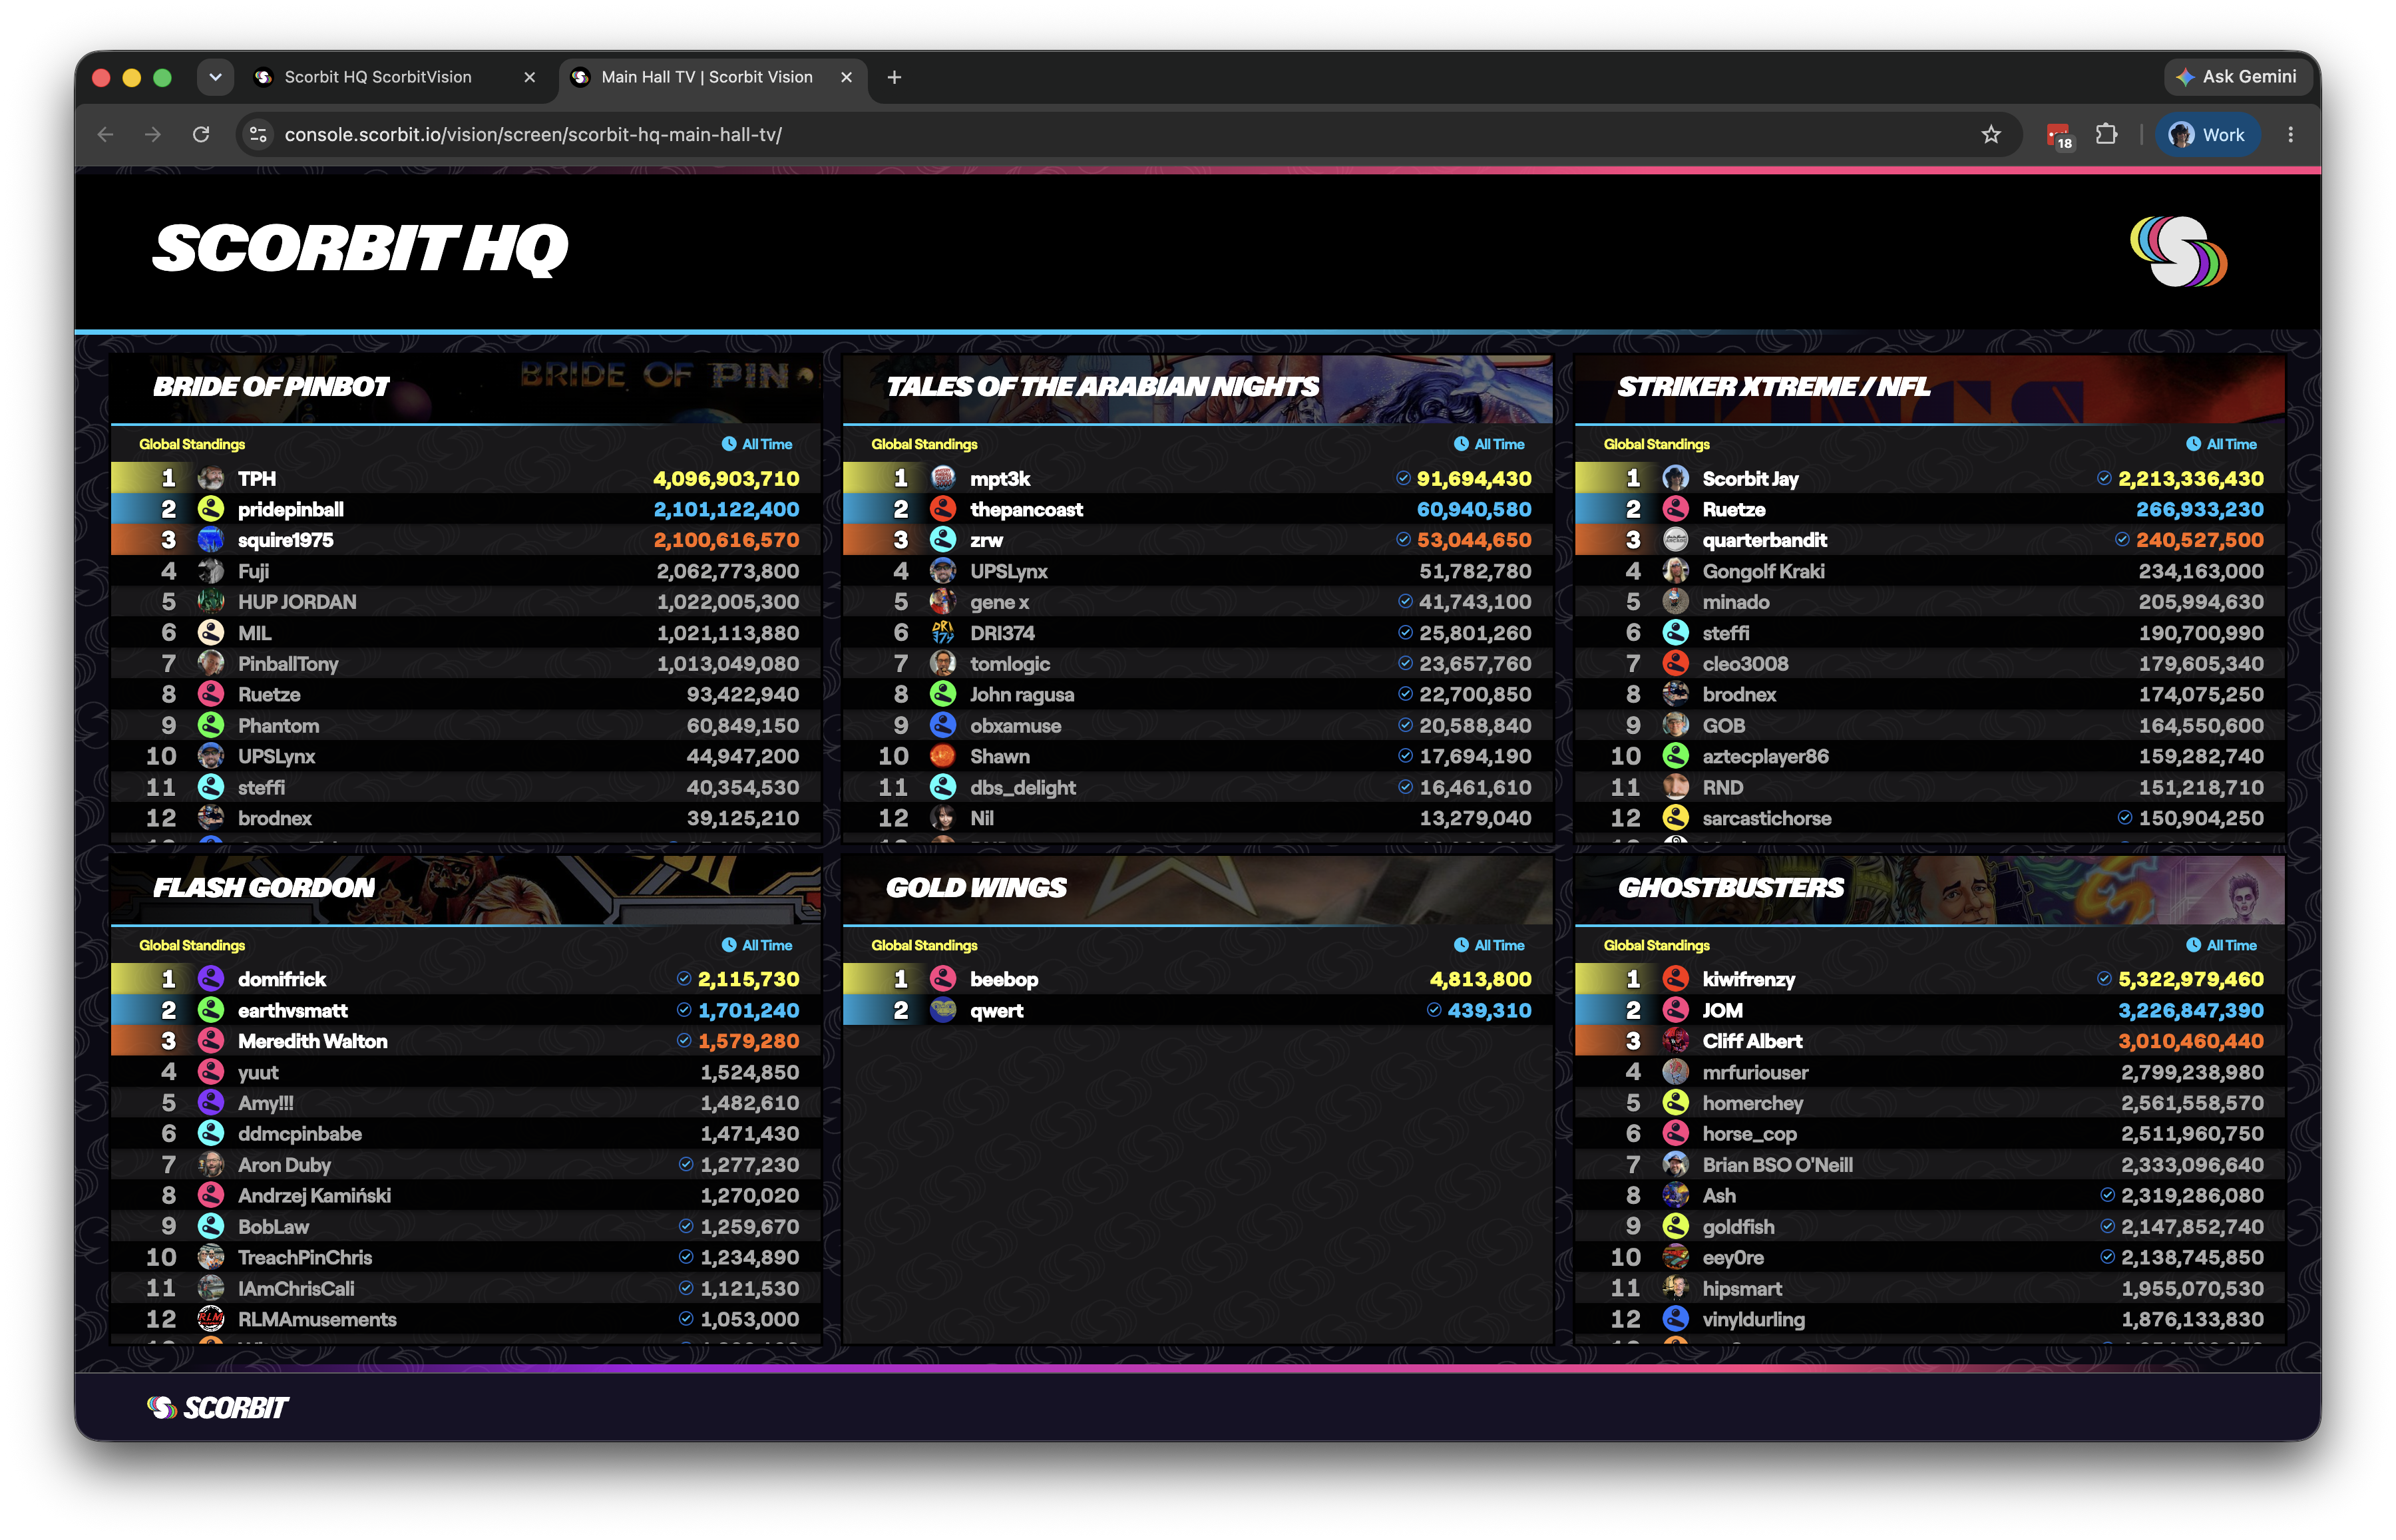Open site information icon in address bar

(x=258, y=134)
